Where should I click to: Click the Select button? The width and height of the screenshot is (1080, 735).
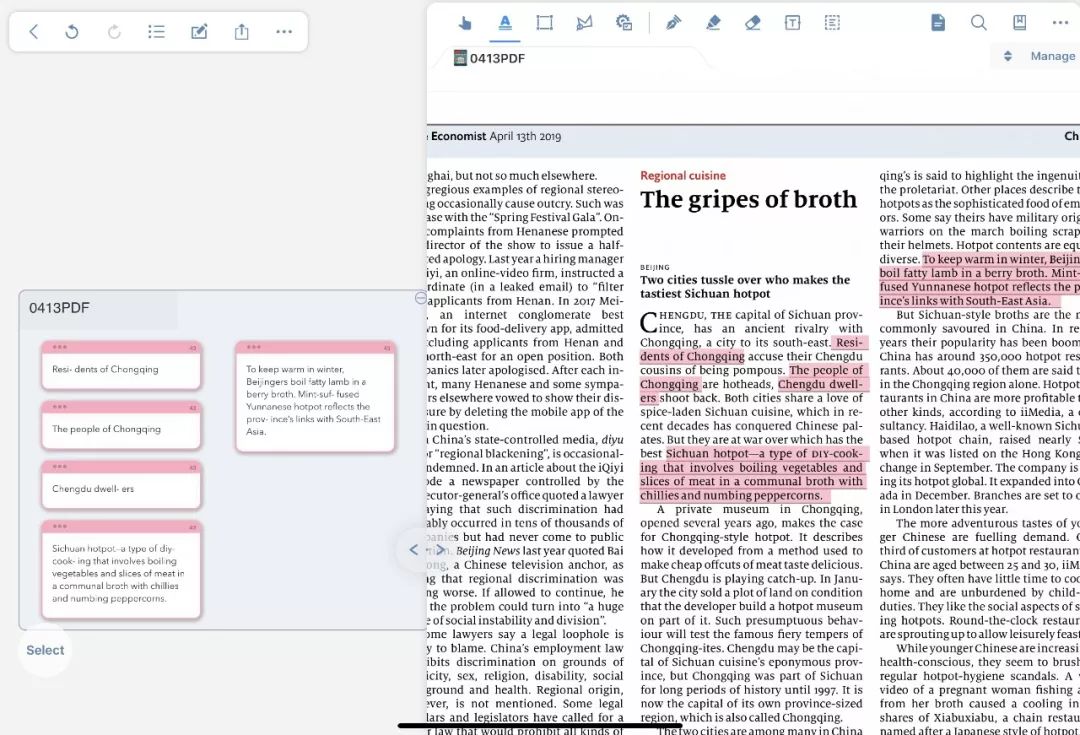(x=45, y=650)
